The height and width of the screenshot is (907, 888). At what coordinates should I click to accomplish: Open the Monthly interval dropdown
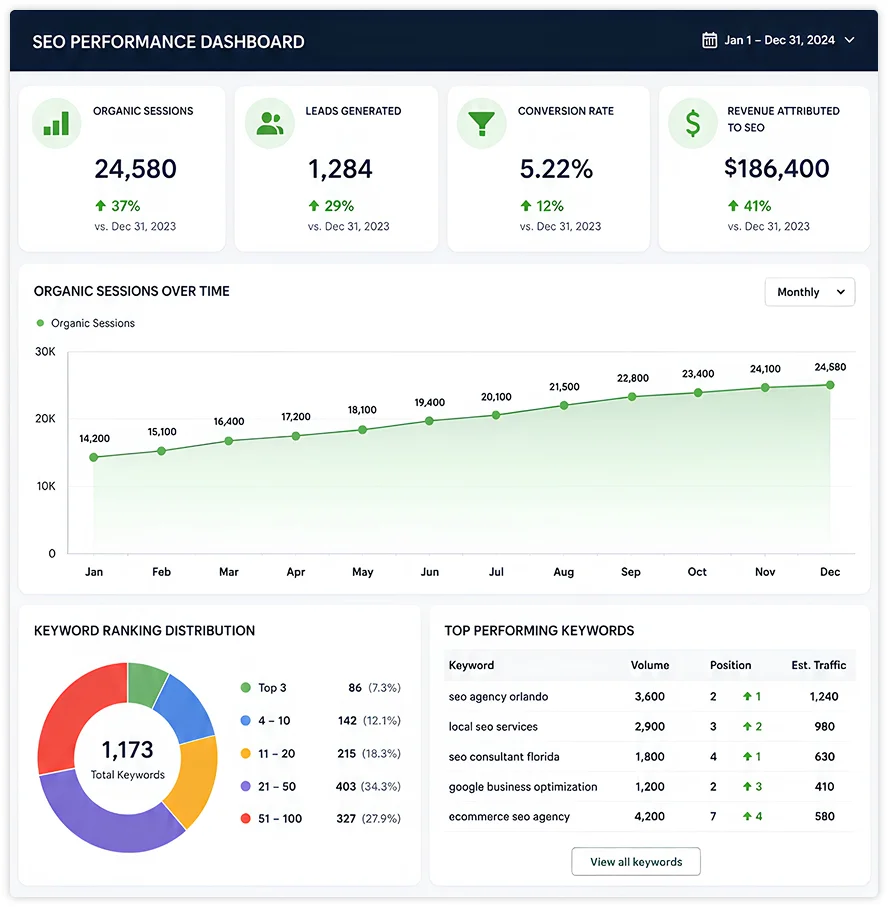point(809,292)
